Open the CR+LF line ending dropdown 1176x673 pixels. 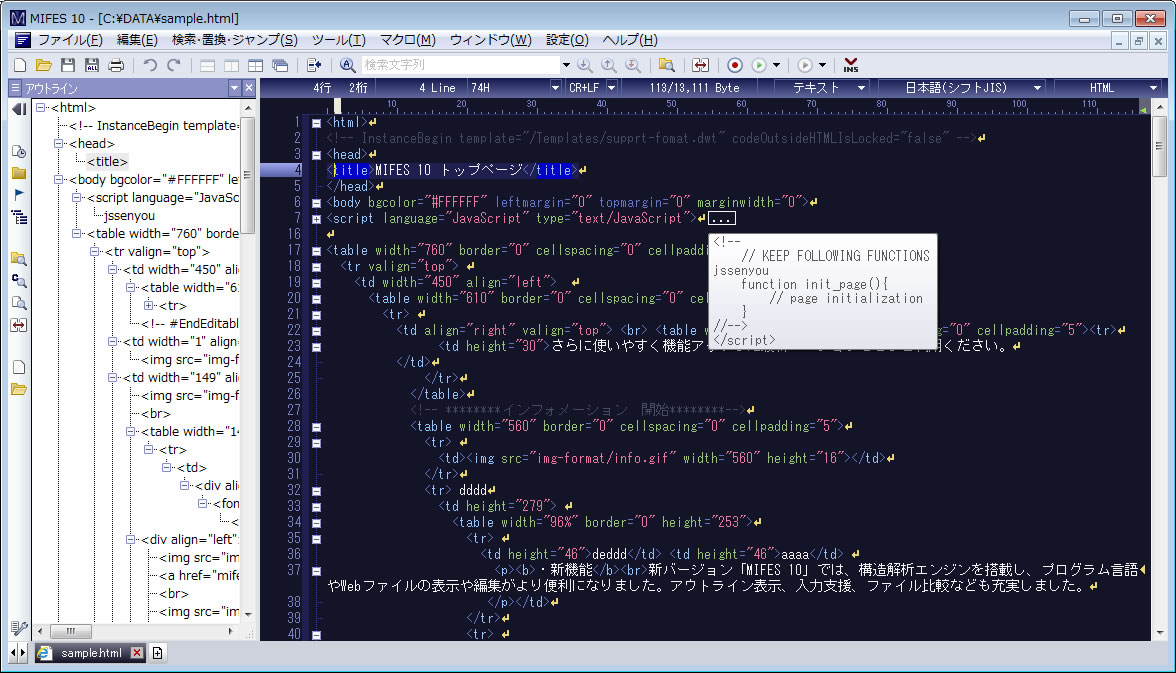click(x=611, y=88)
